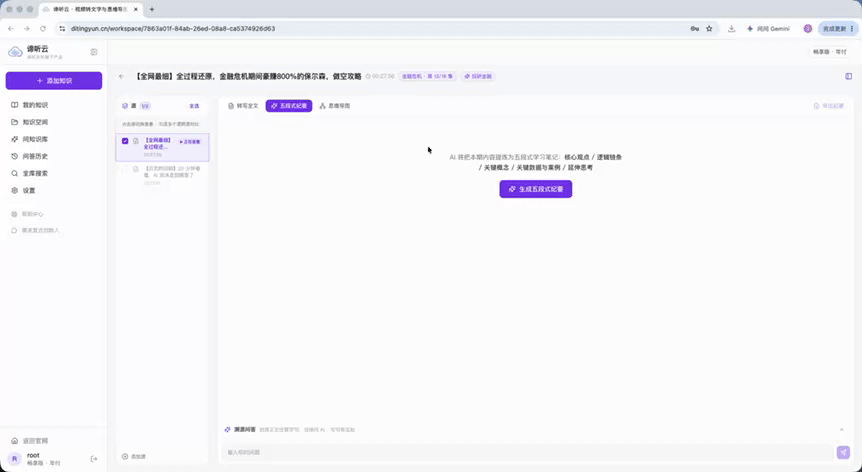
Task: Switch to the 转写全文 tab
Action: 243,106
